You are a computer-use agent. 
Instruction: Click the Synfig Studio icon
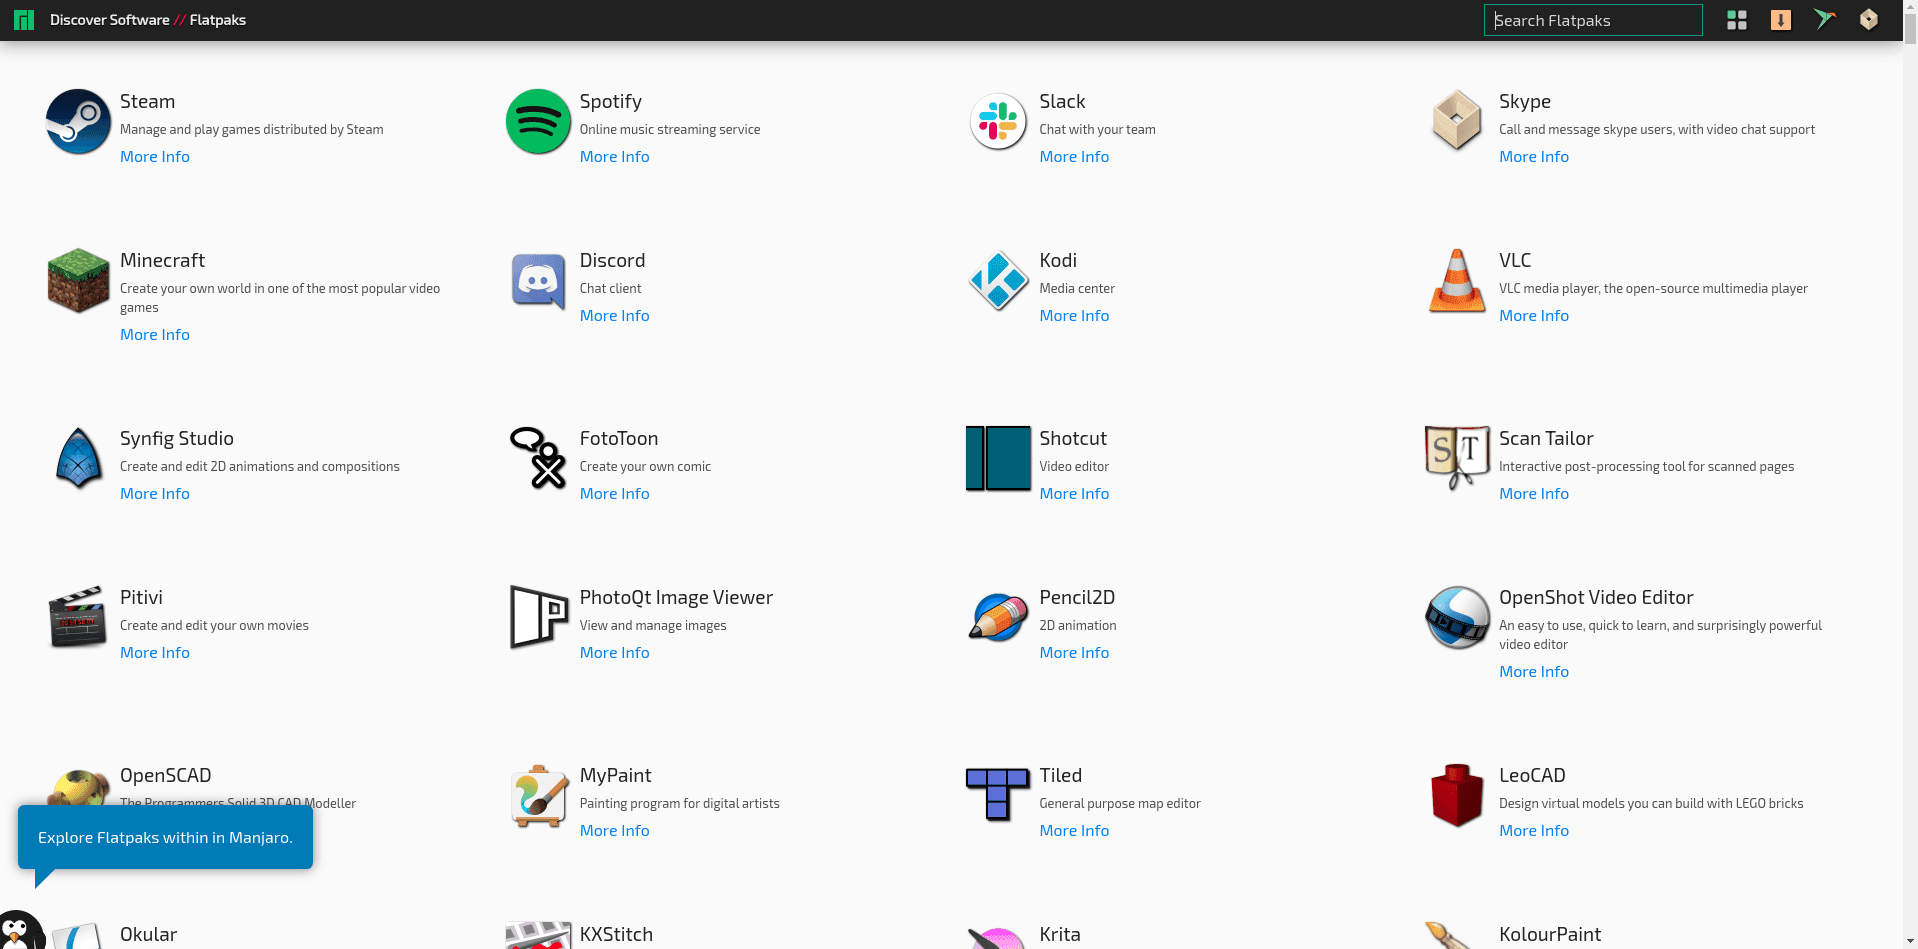click(x=78, y=458)
